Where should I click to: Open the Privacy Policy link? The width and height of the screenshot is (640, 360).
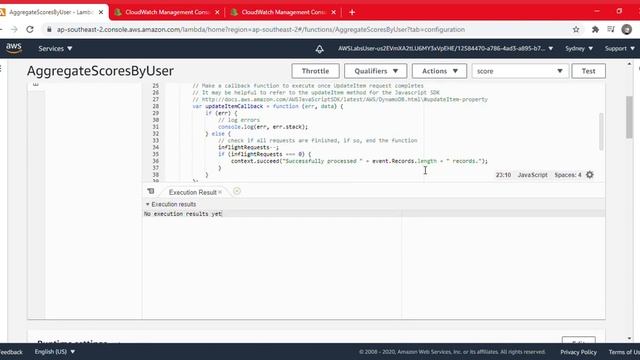point(578,352)
